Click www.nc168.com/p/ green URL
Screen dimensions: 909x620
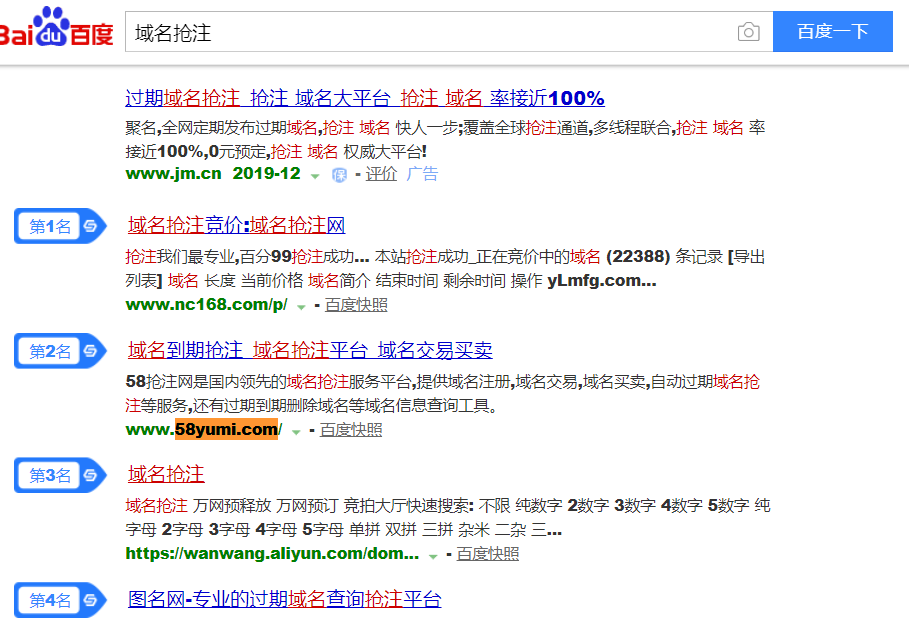pyautogui.click(x=206, y=304)
